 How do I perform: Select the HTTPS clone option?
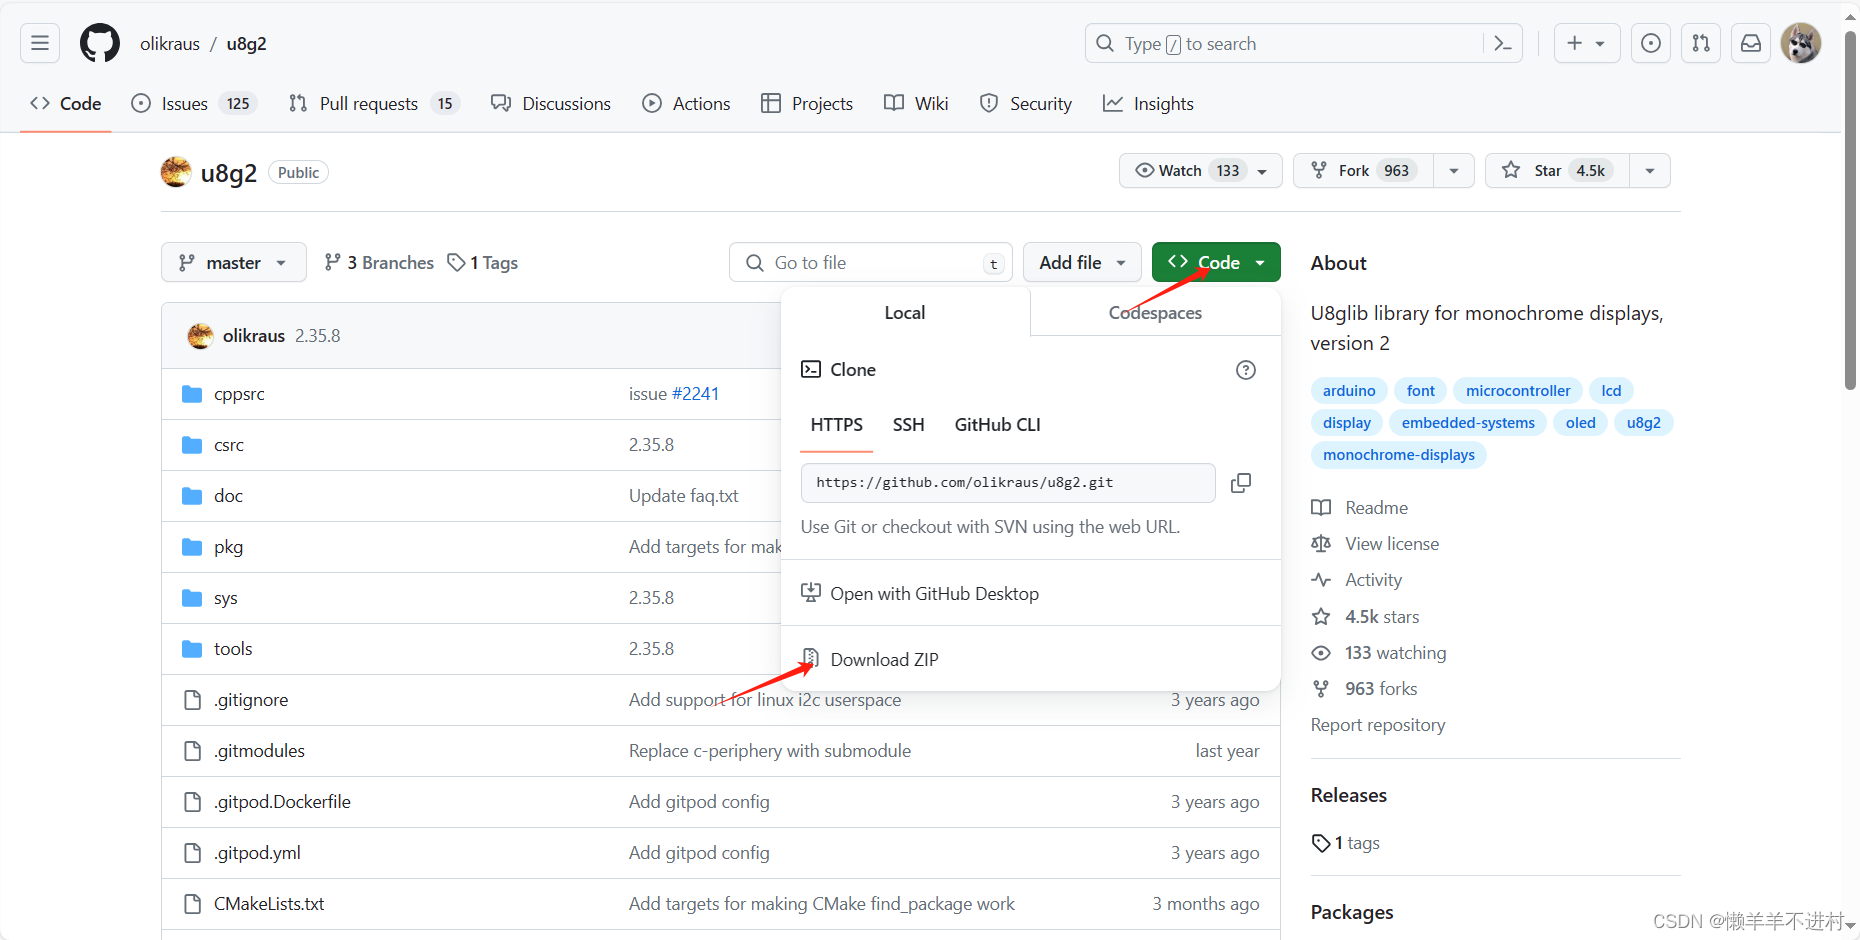coord(837,425)
